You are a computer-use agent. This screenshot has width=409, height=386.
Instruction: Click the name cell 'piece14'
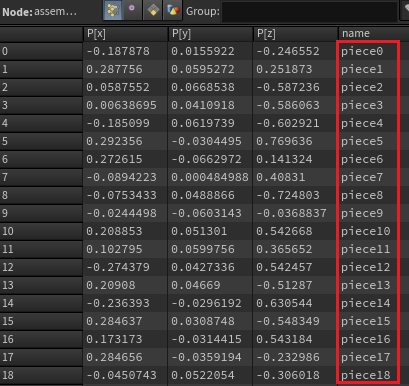pyautogui.click(x=366, y=303)
